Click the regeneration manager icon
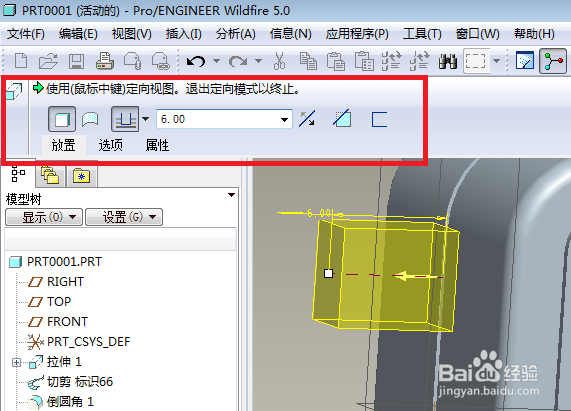Image resolution: width=571 pixels, height=411 pixels. click(419, 61)
